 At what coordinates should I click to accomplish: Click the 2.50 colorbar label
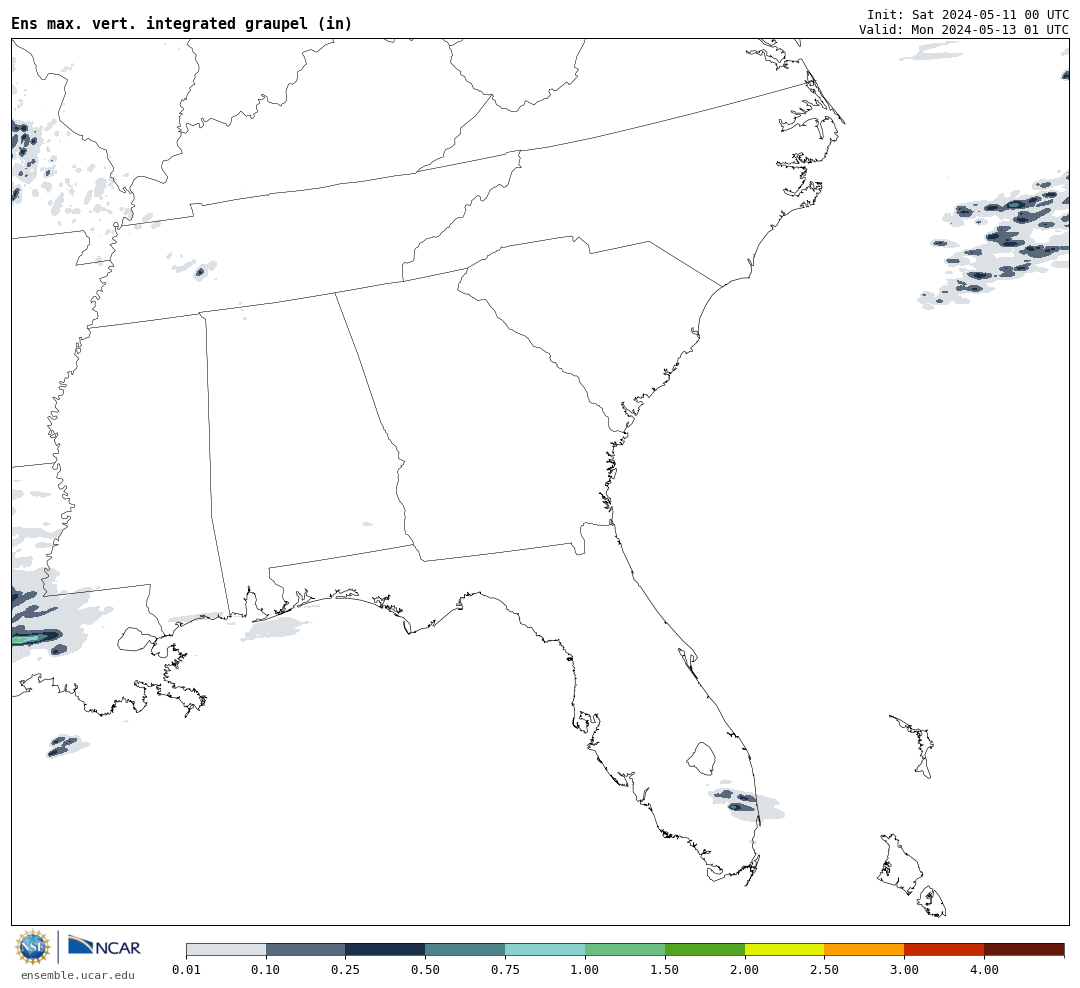824,970
